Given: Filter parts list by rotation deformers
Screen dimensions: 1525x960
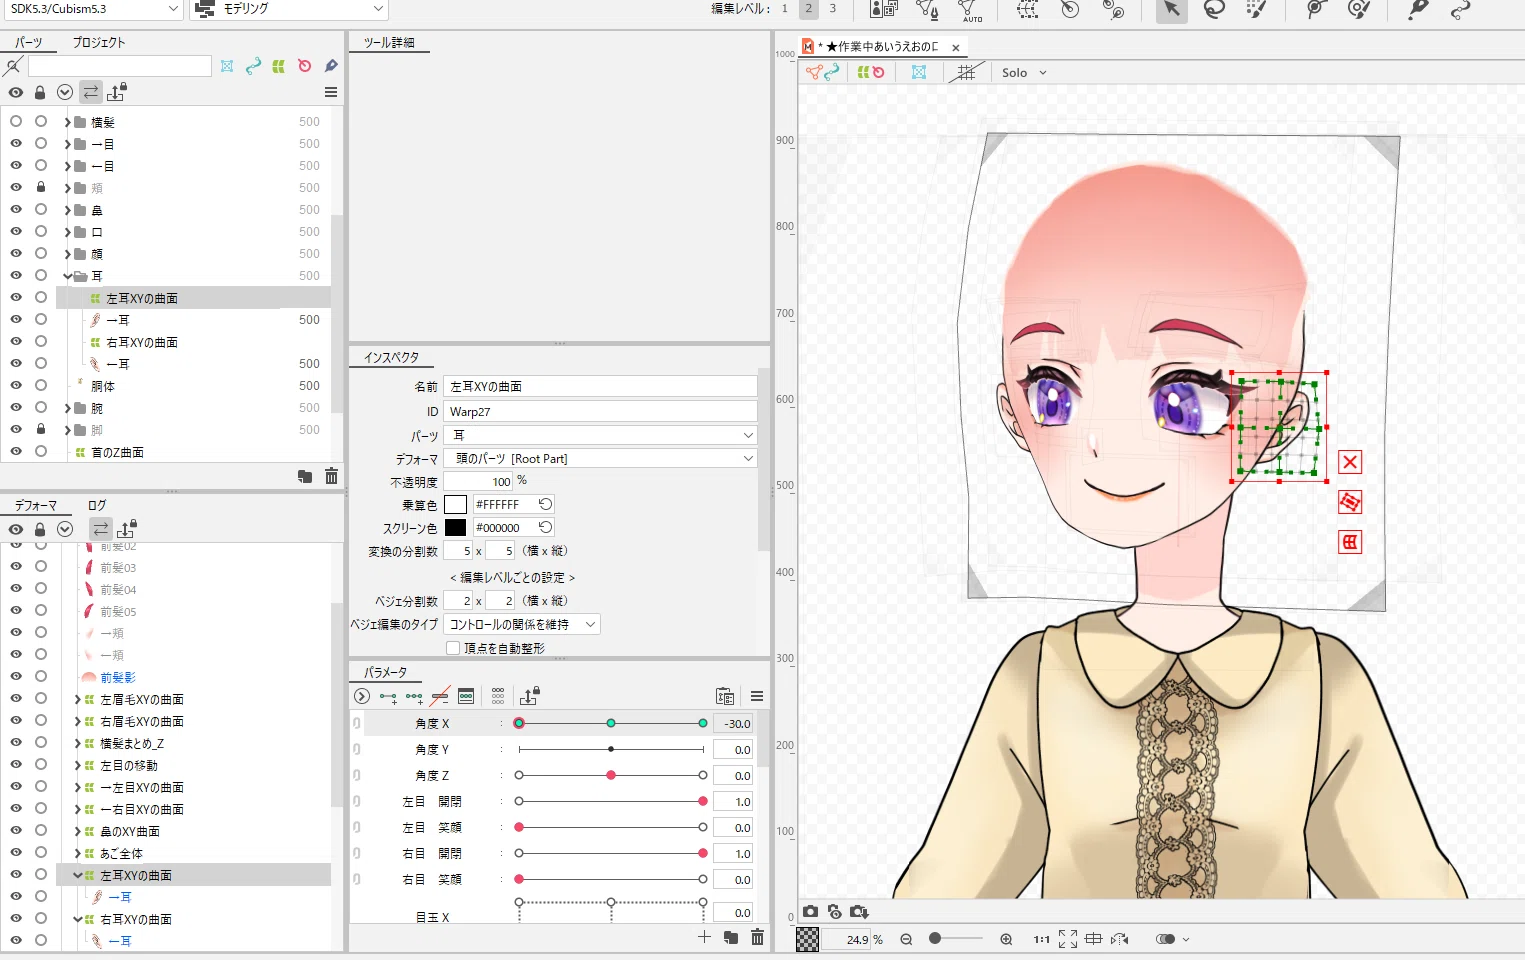Looking at the screenshot, I should 305,66.
